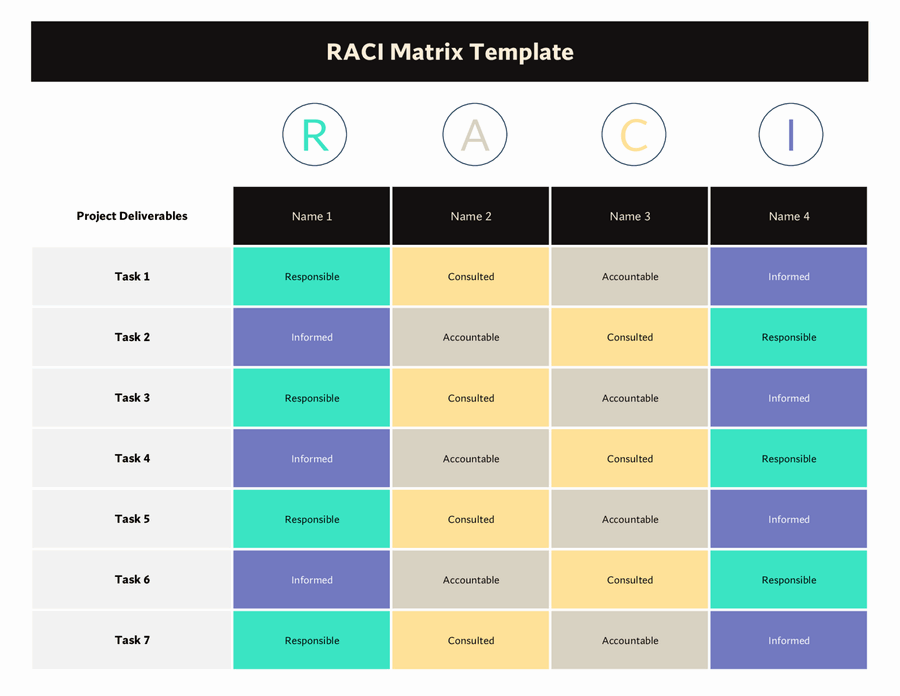Click the purple Informed cell under Name 4 for Task 1

click(788, 276)
